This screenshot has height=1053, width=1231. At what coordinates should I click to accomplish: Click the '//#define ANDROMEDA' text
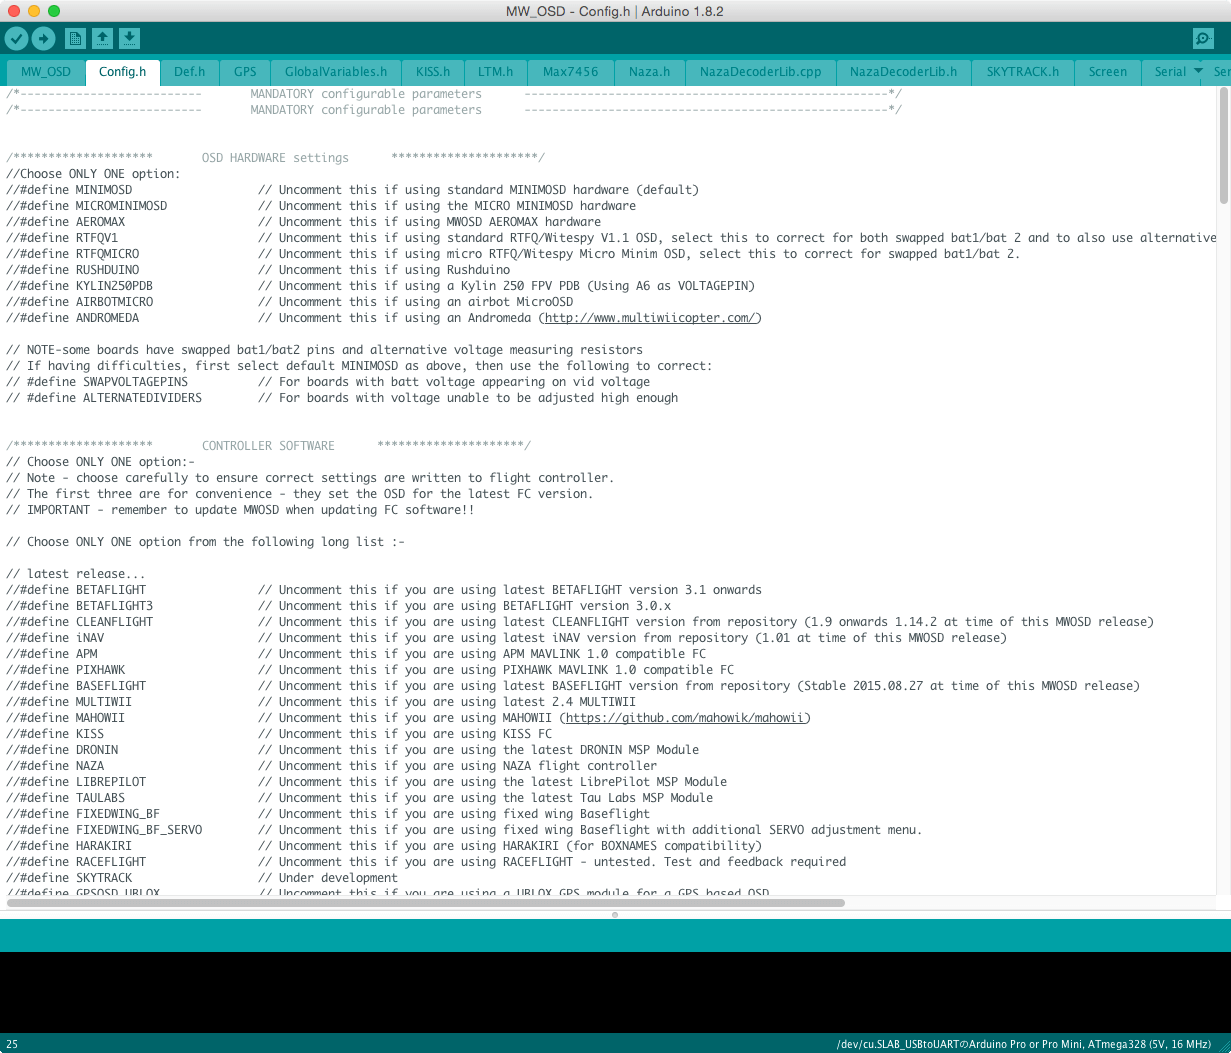tap(73, 318)
